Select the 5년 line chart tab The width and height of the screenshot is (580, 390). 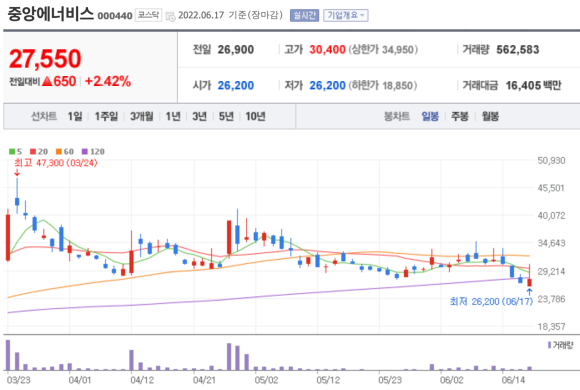pos(226,117)
